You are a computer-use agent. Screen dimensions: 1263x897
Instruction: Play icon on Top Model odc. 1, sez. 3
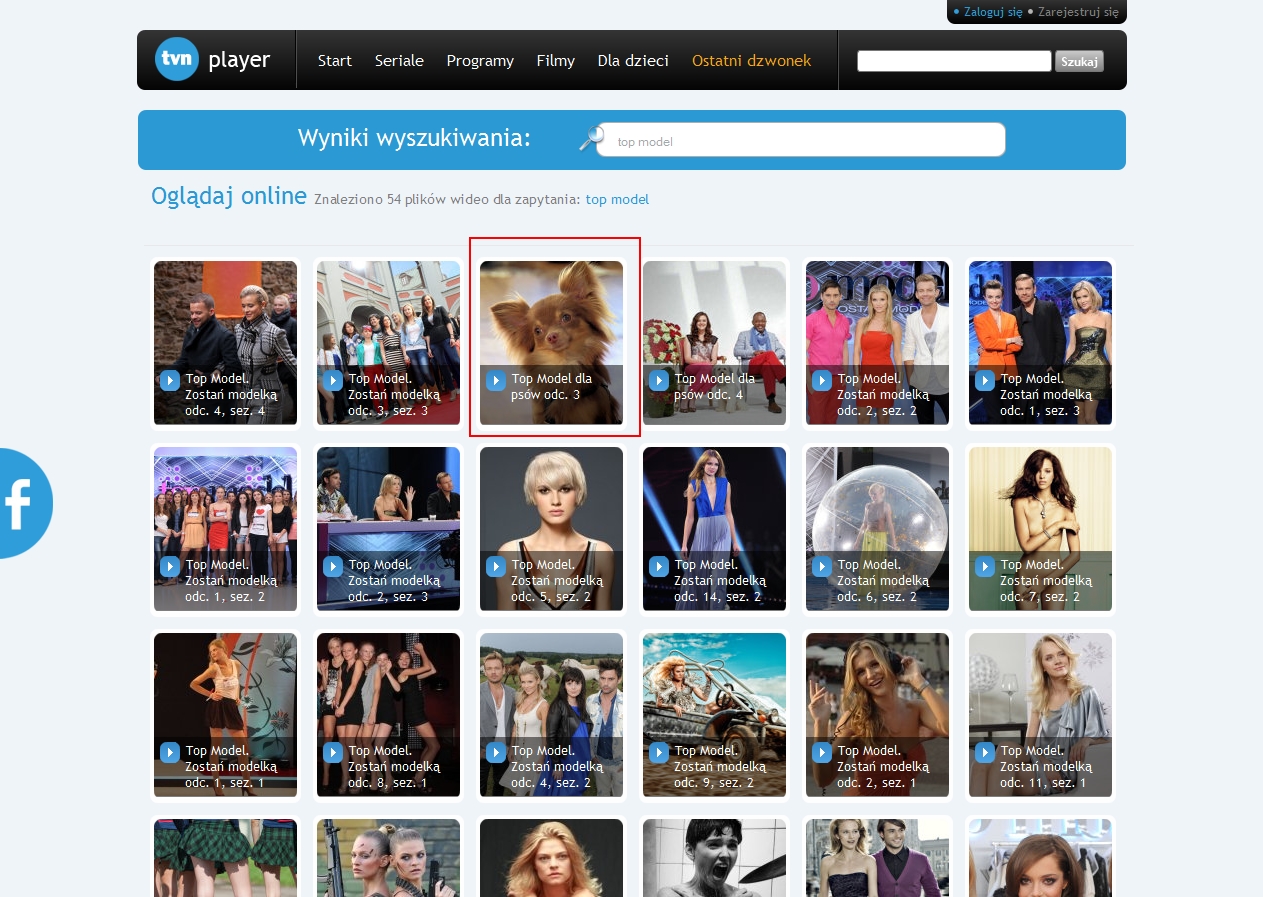click(984, 380)
